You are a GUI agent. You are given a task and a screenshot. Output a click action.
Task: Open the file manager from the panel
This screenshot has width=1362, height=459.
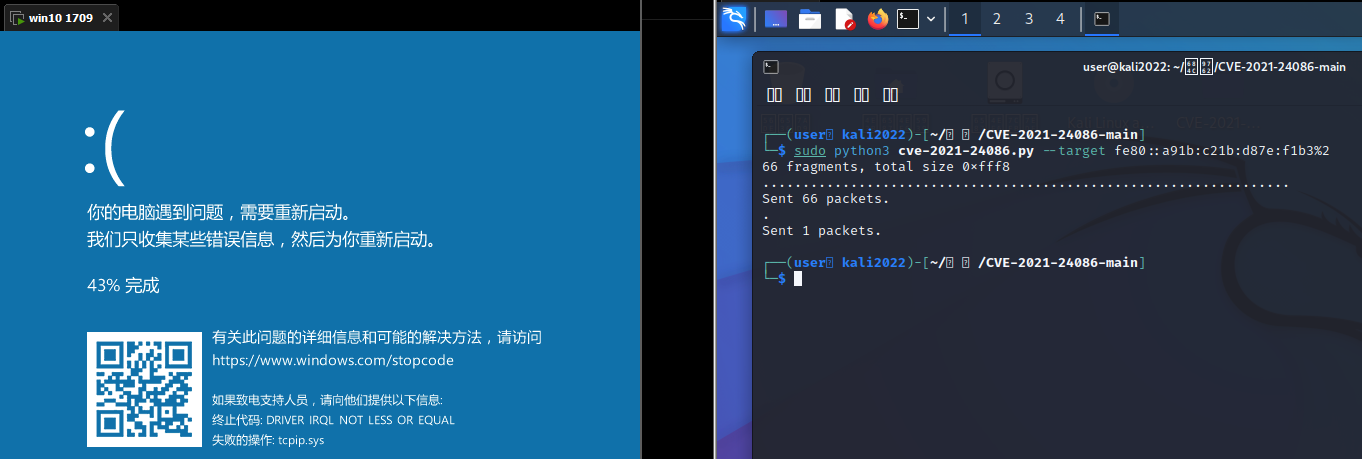tap(810, 18)
